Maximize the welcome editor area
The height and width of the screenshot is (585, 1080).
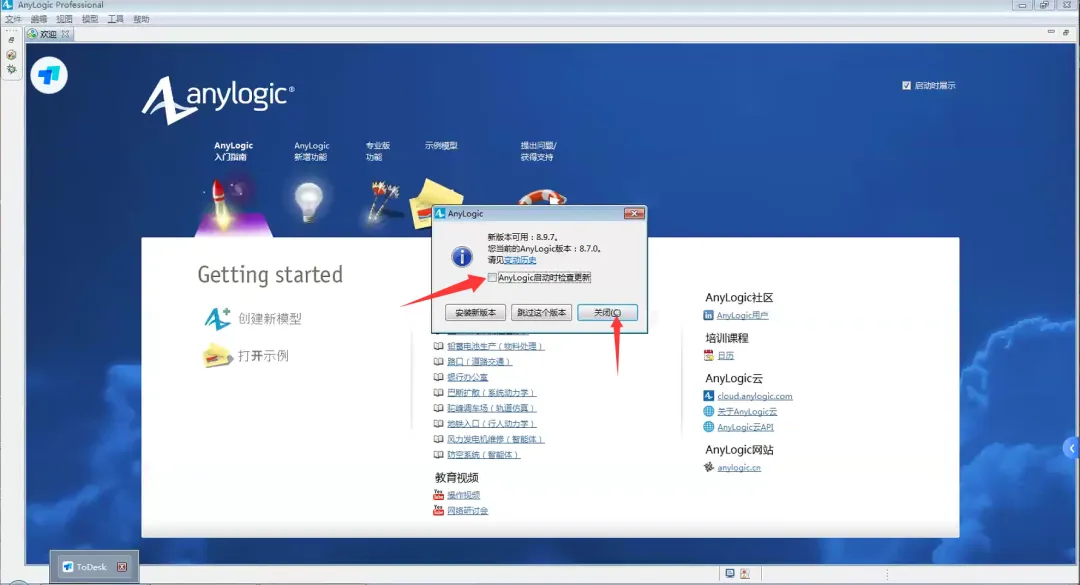1066,32
